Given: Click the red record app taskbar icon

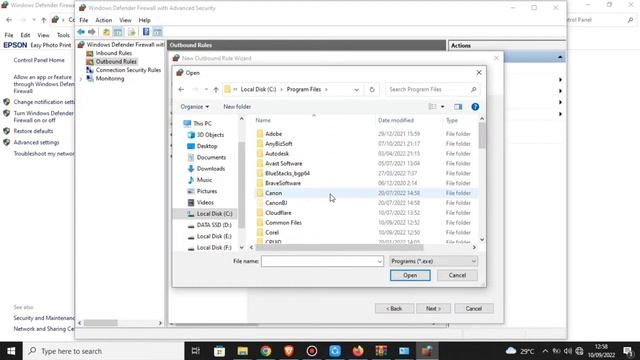Looking at the screenshot, I should tap(312, 351).
